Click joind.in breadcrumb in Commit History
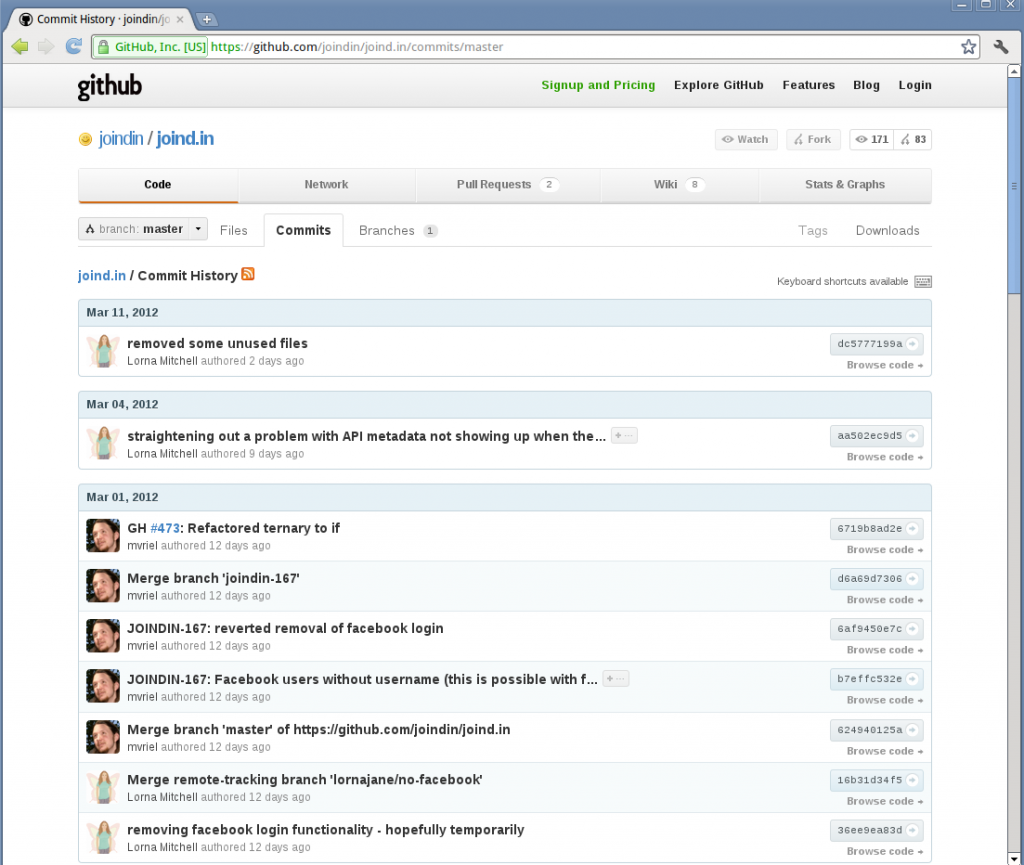Viewport: 1024px width, 865px height. point(102,275)
